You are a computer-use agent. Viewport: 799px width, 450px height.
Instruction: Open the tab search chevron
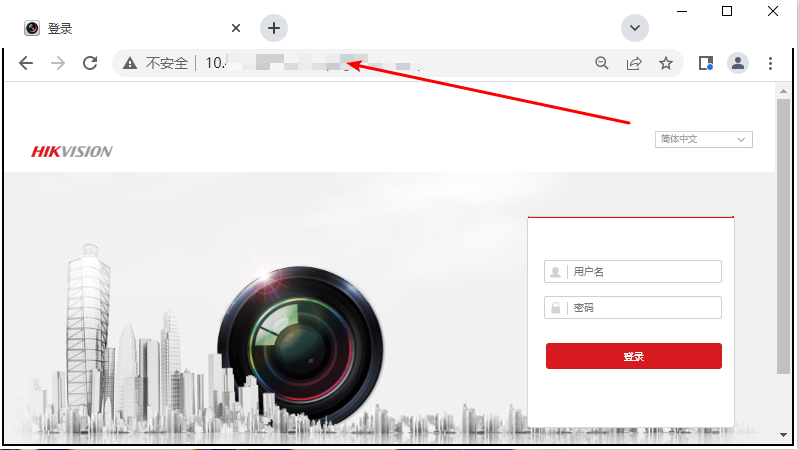pyautogui.click(x=635, y=27)
